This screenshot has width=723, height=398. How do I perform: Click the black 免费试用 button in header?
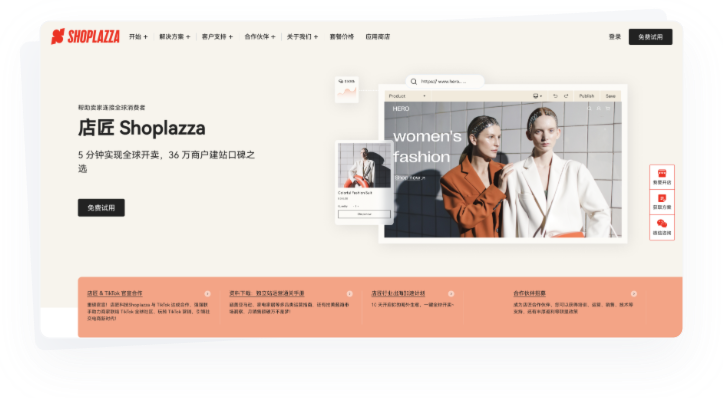[x=650, y=37]
